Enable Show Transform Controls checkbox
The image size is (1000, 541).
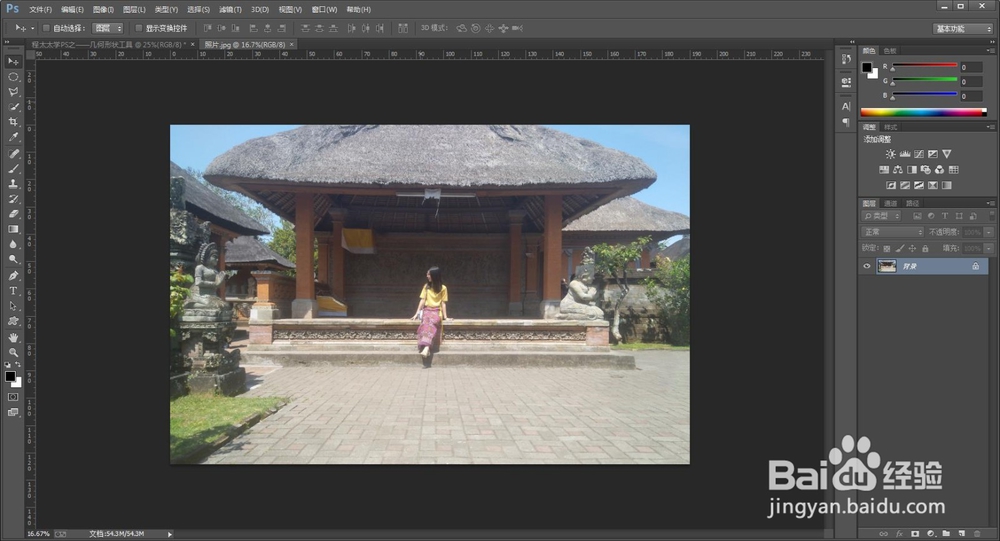pyautogui.click(x=138, y=28)
